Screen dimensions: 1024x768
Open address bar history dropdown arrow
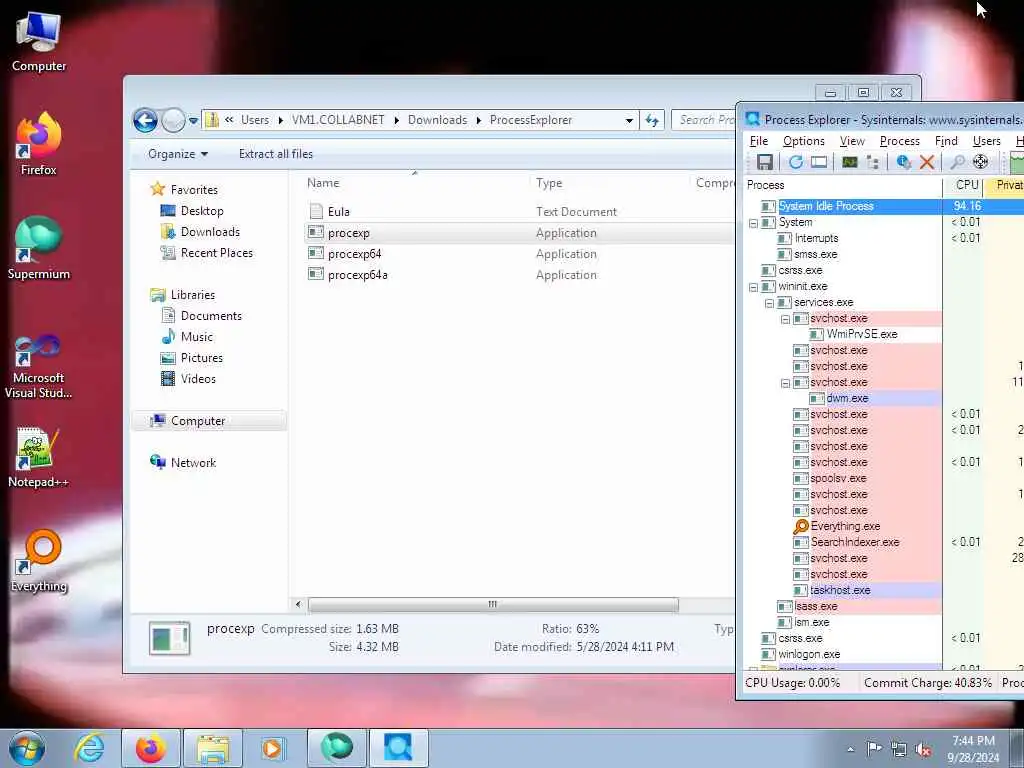629,120
